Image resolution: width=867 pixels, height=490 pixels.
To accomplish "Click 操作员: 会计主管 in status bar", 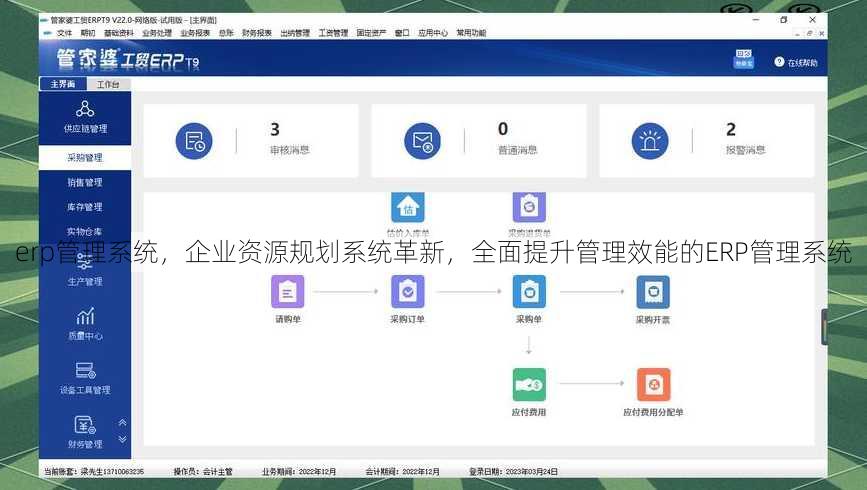I will click(203, 472).
